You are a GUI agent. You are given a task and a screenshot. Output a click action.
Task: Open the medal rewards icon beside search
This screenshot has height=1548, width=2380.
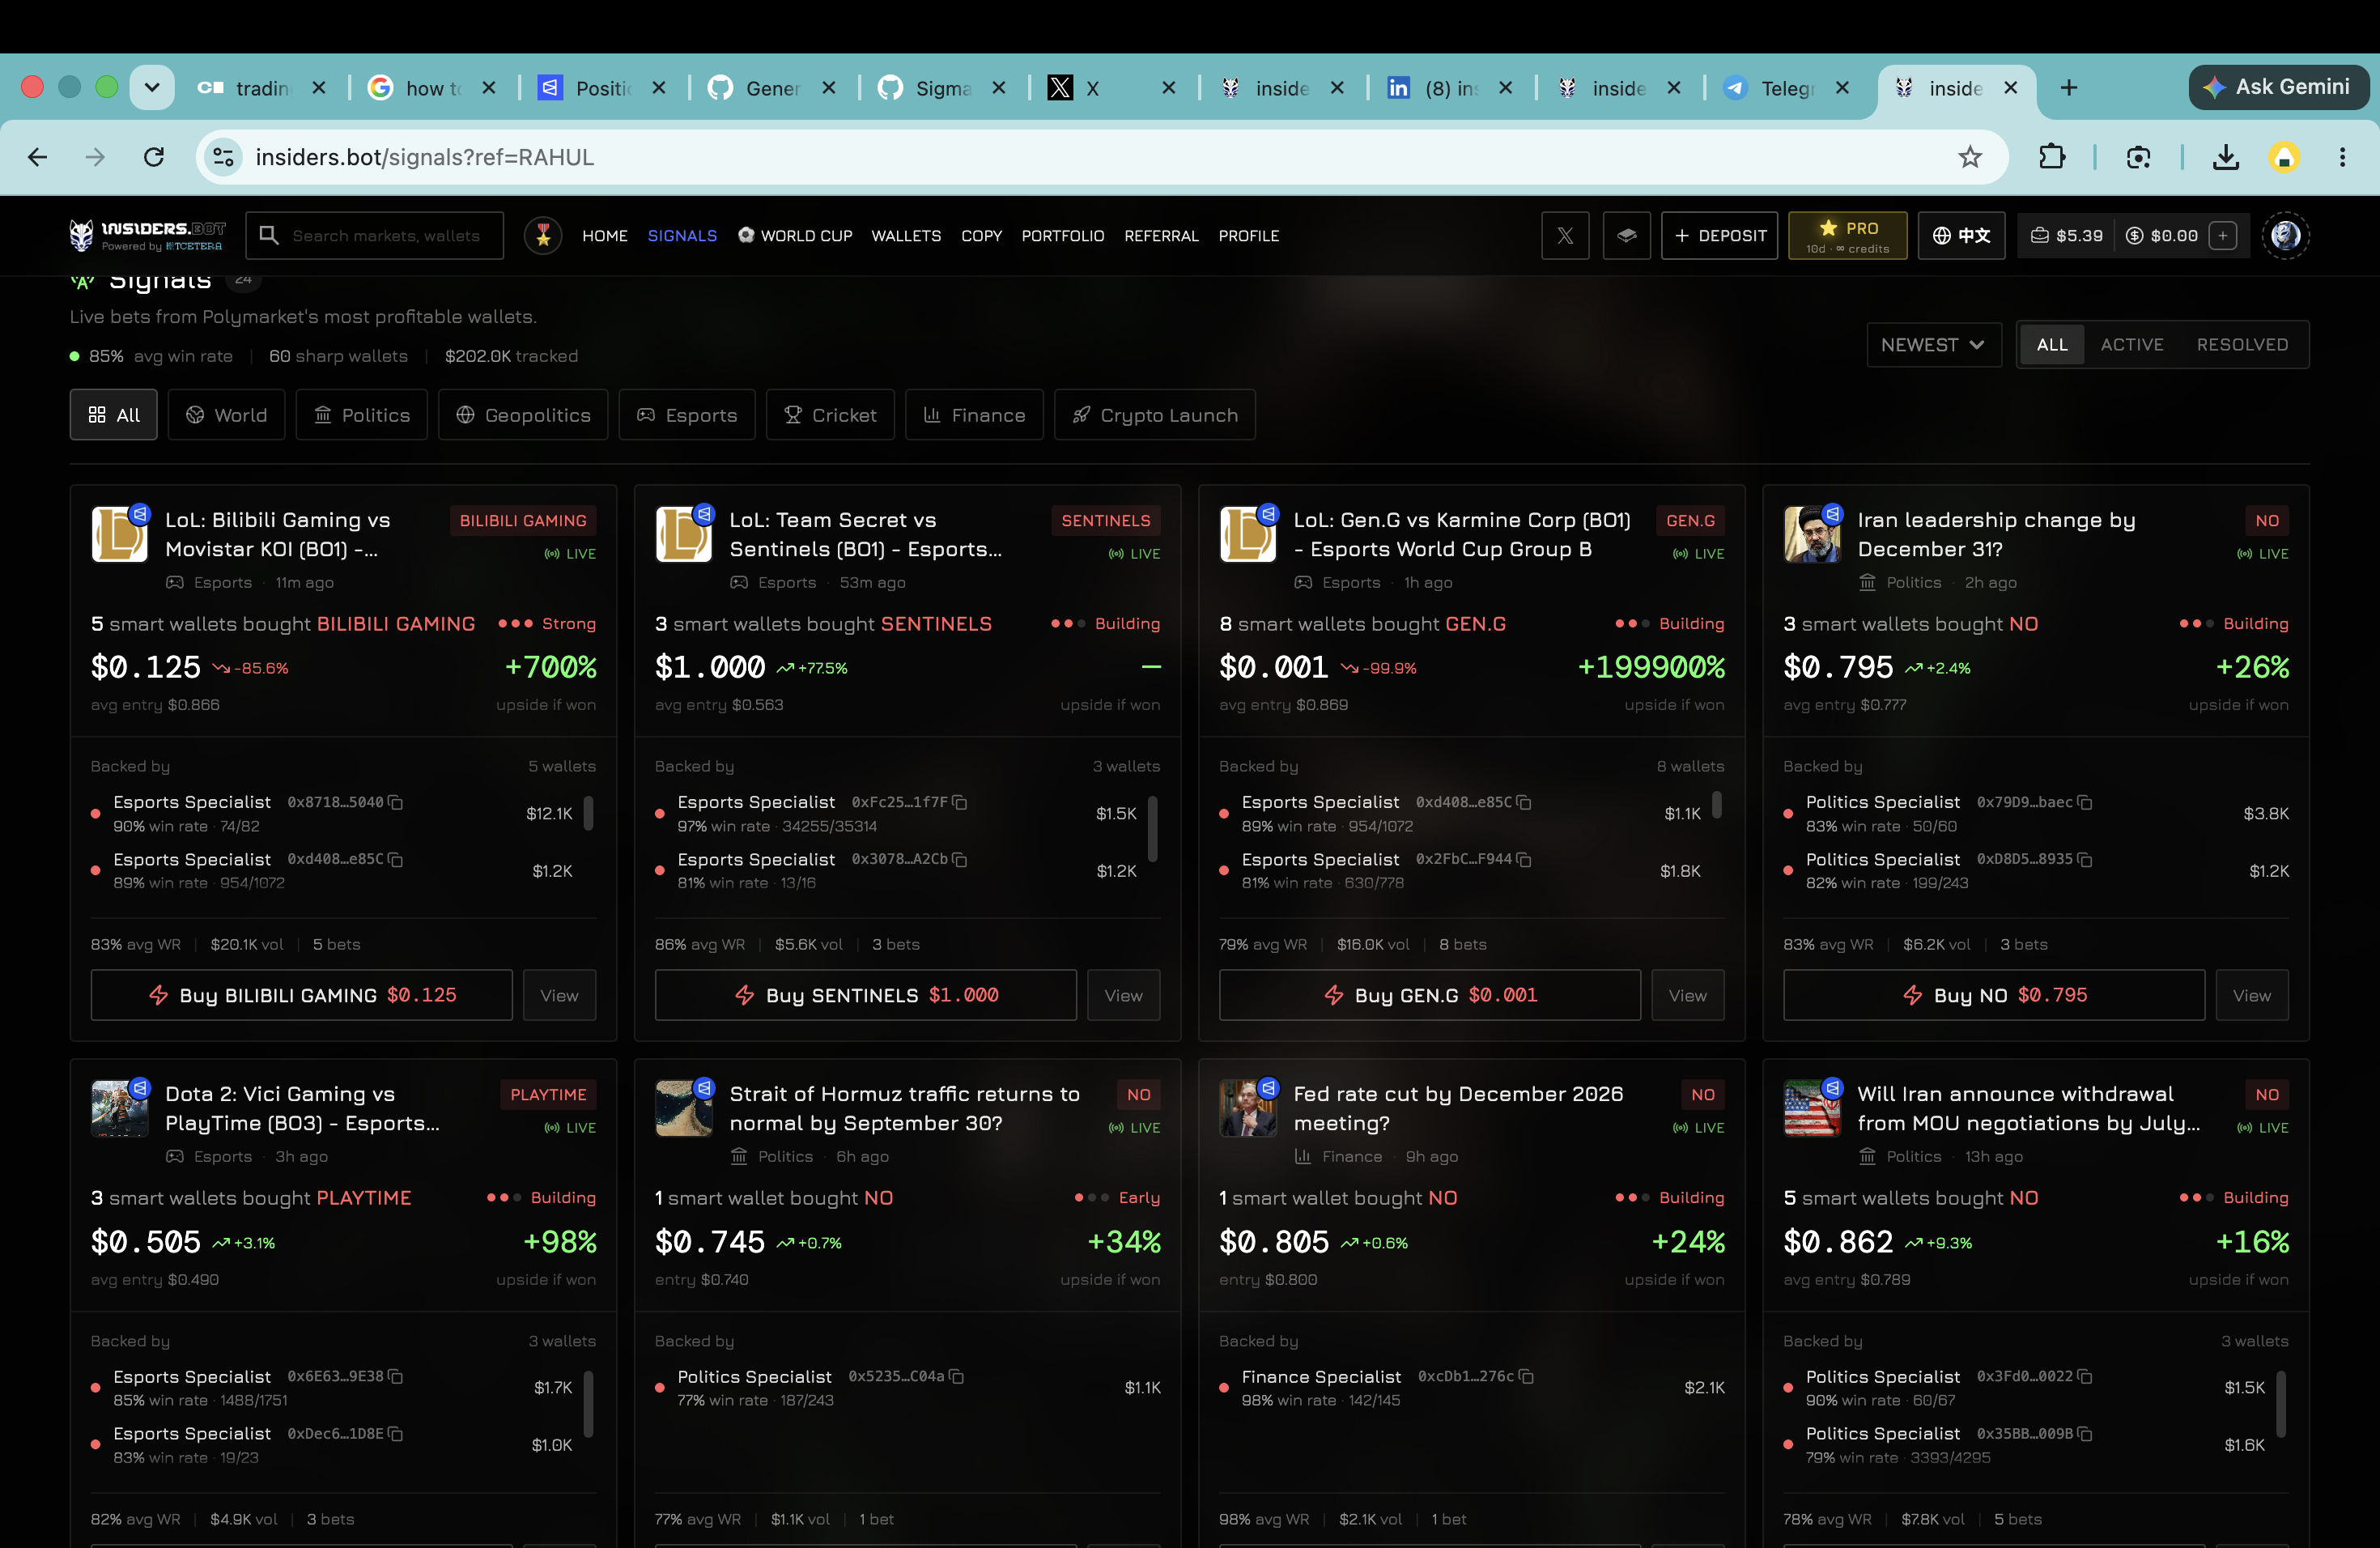point(543,236)
